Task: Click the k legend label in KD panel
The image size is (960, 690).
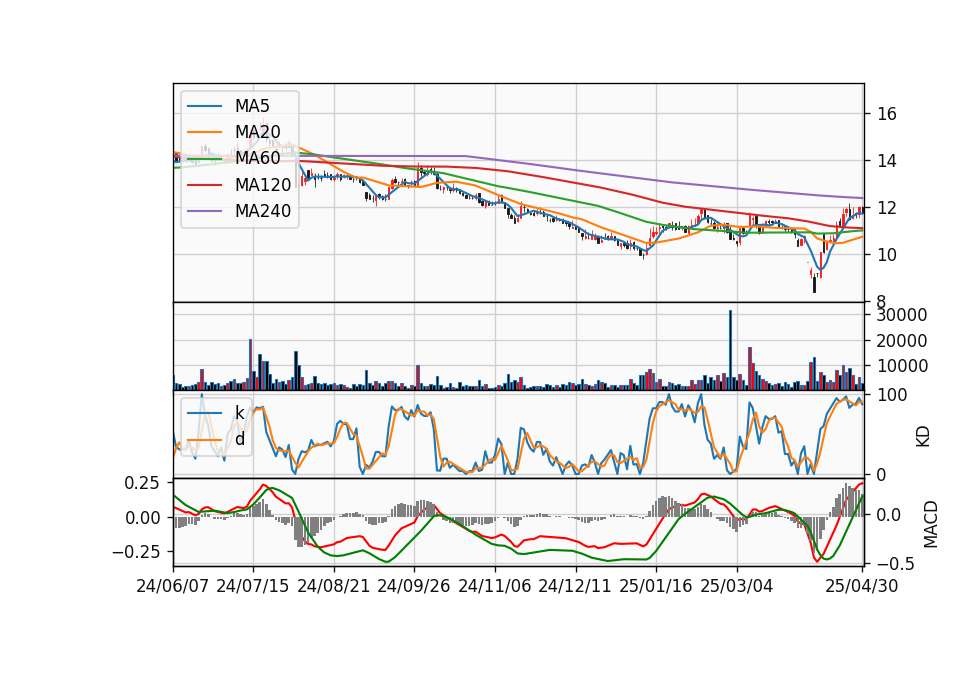Action: (239, 413)
